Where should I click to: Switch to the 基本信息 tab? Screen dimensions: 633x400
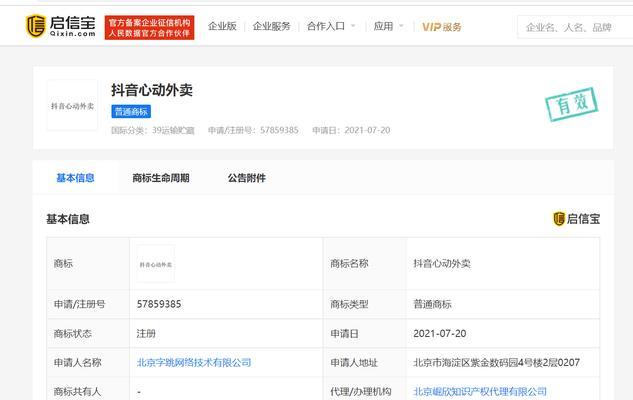pyautogui.click(x=75, y=178)
